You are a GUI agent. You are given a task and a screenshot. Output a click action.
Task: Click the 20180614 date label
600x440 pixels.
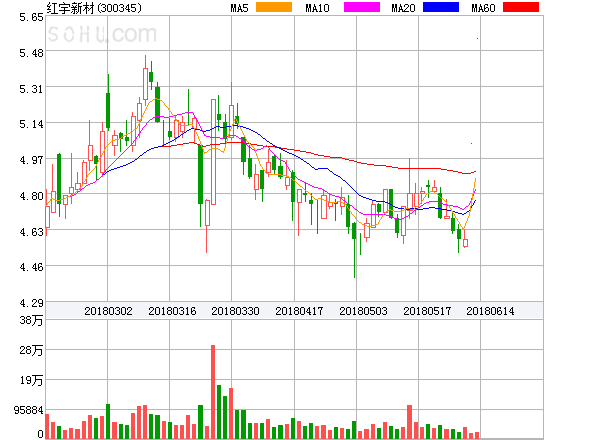tap(490, 311)
